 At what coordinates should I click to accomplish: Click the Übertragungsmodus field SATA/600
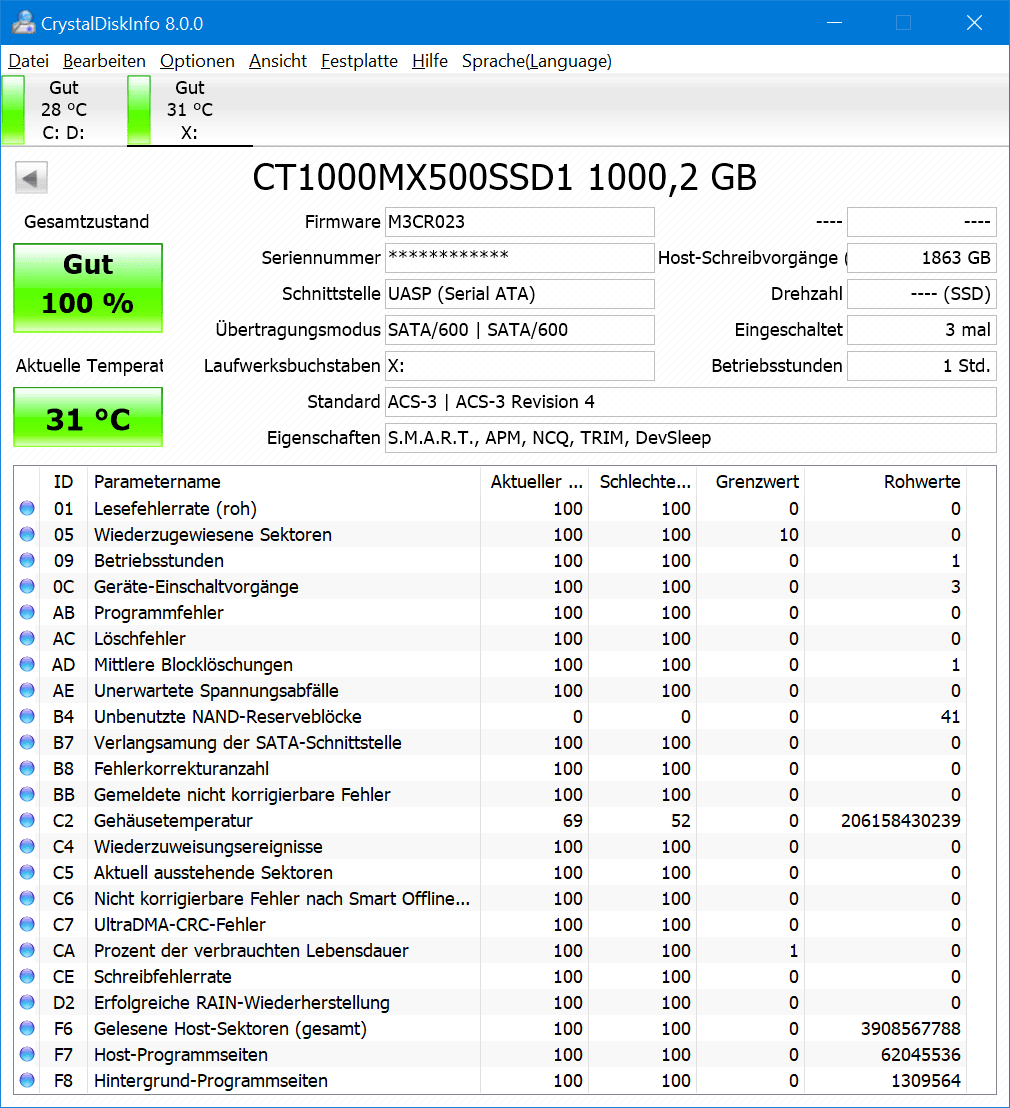coord(519,330)
